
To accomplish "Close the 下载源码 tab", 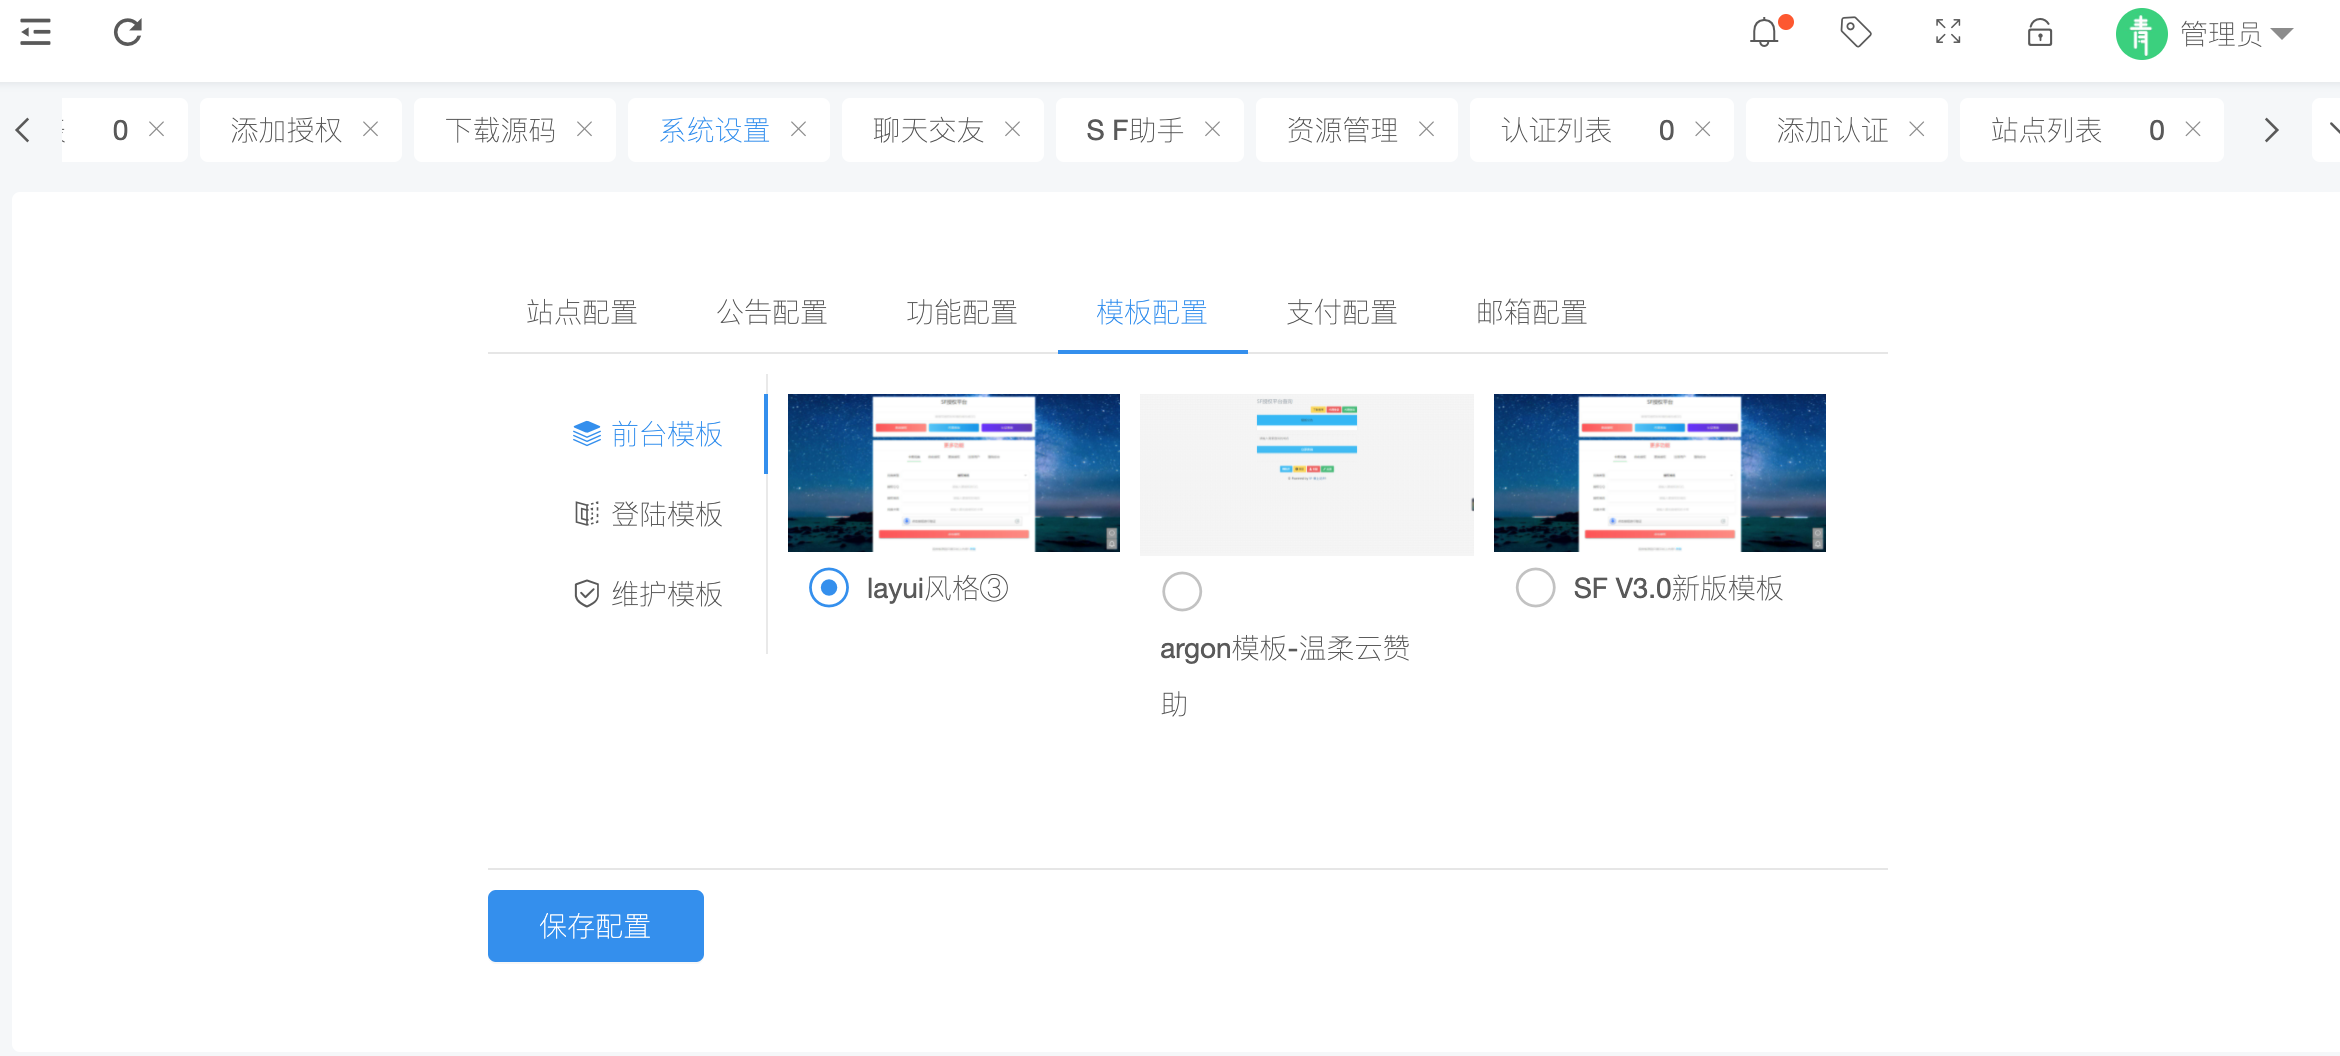I will (x=585, y=129).
